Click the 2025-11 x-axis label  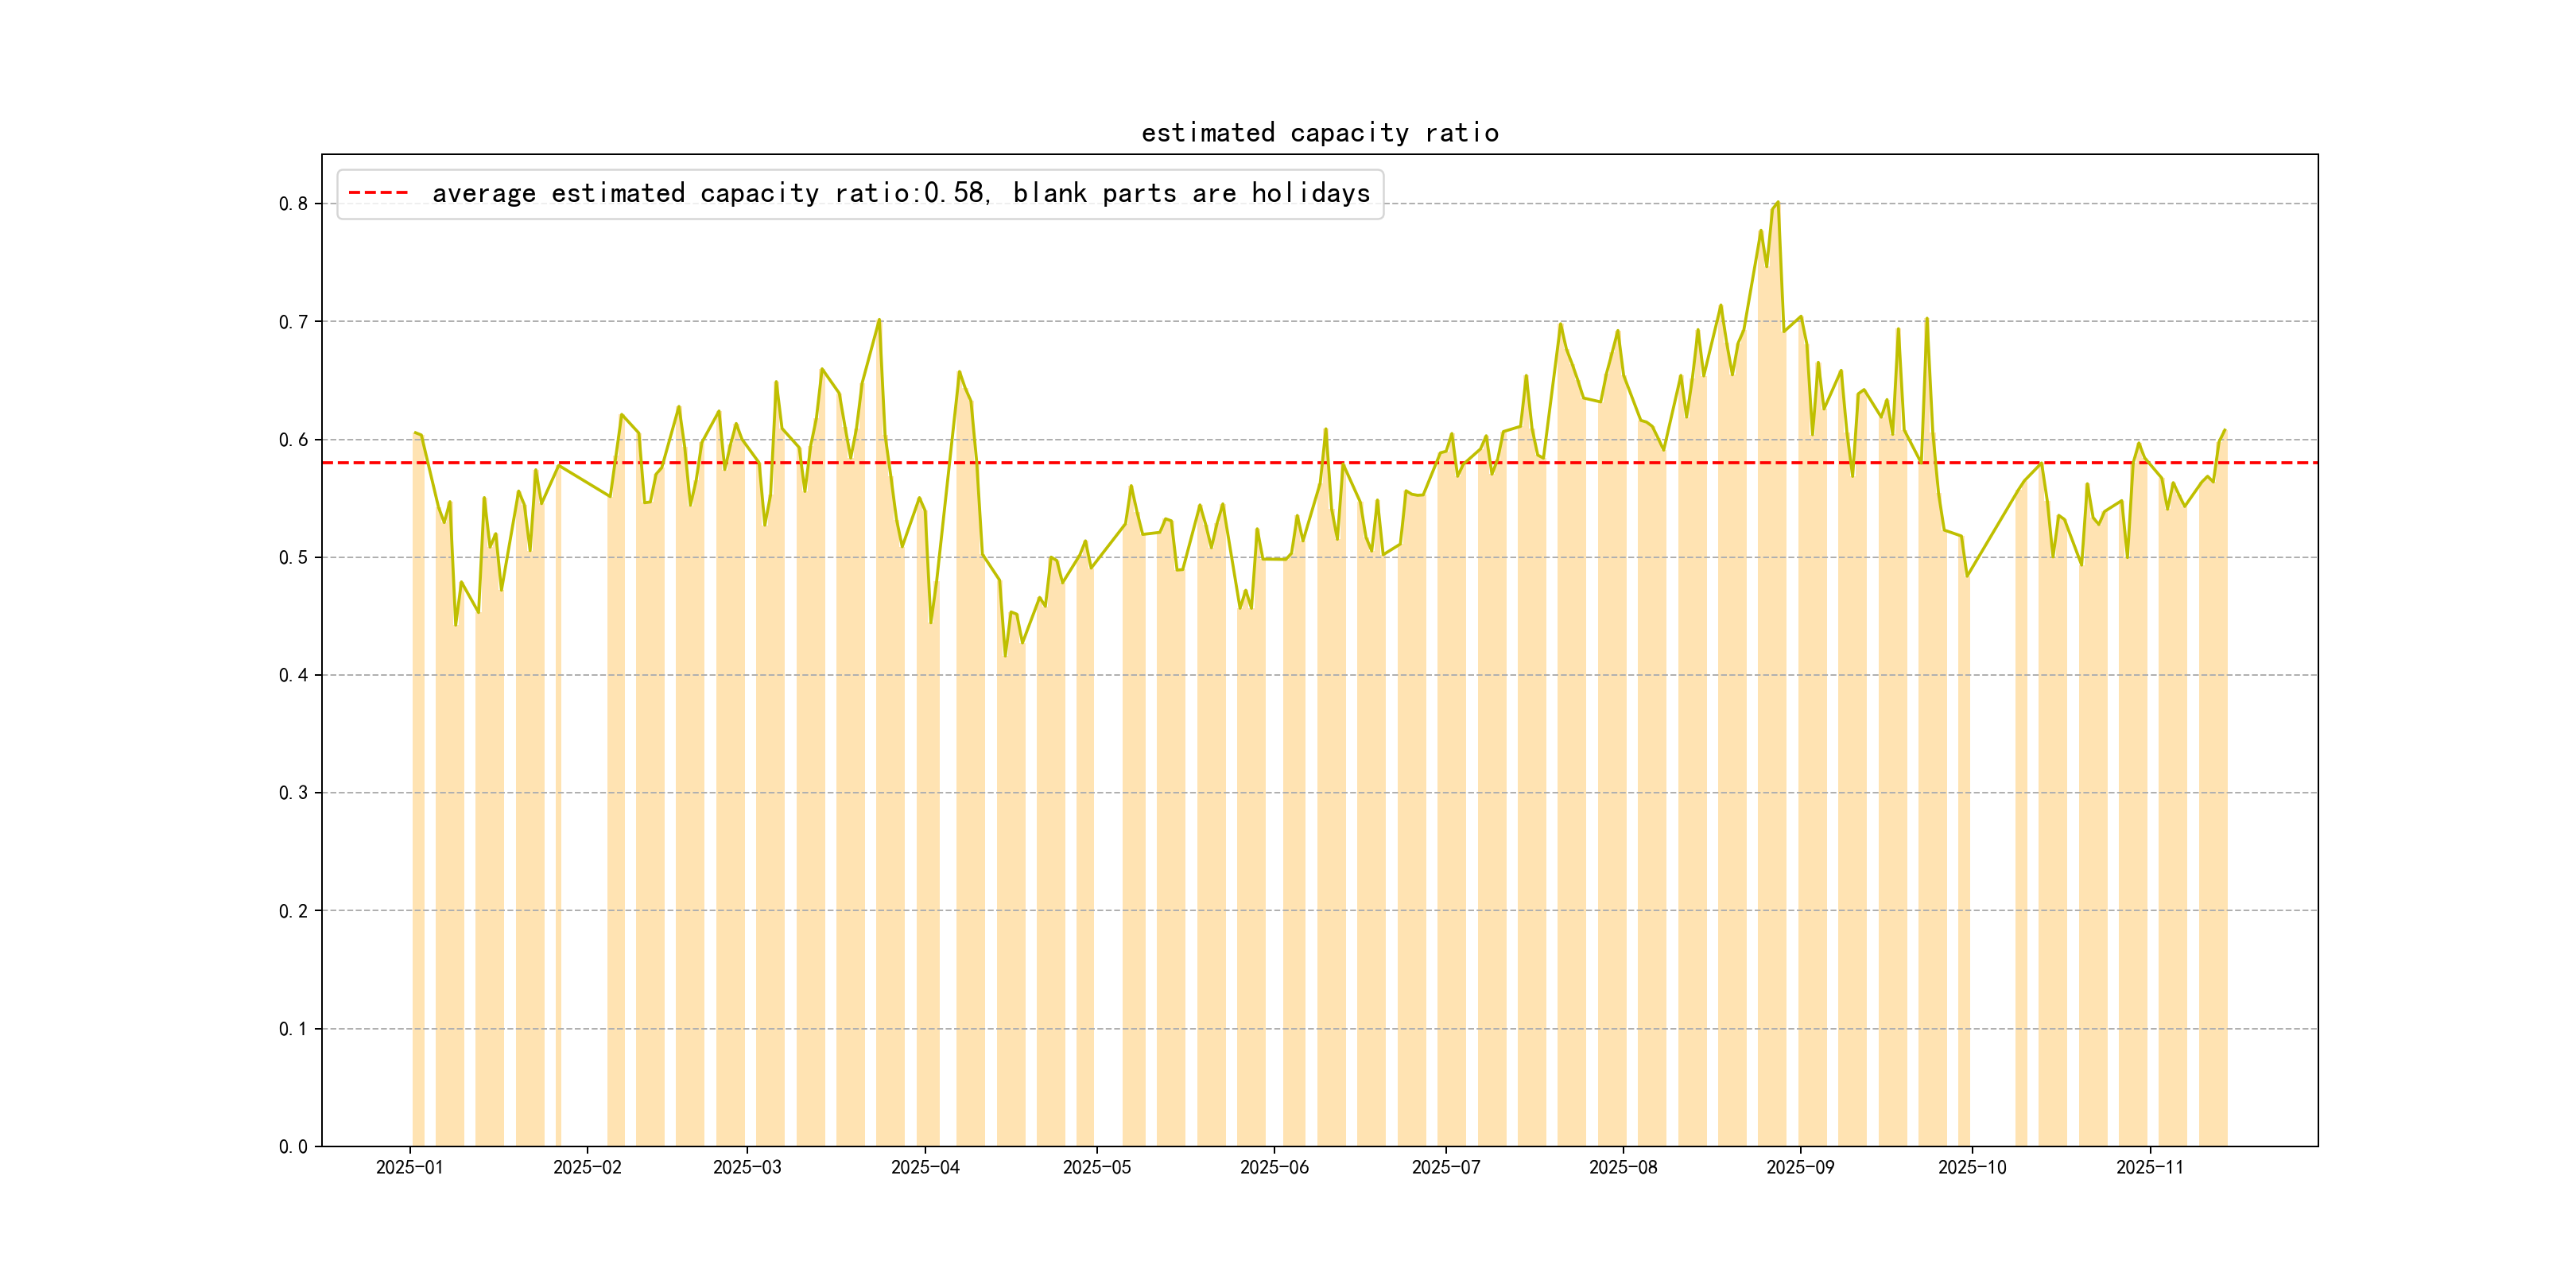pos(2150,1167)
